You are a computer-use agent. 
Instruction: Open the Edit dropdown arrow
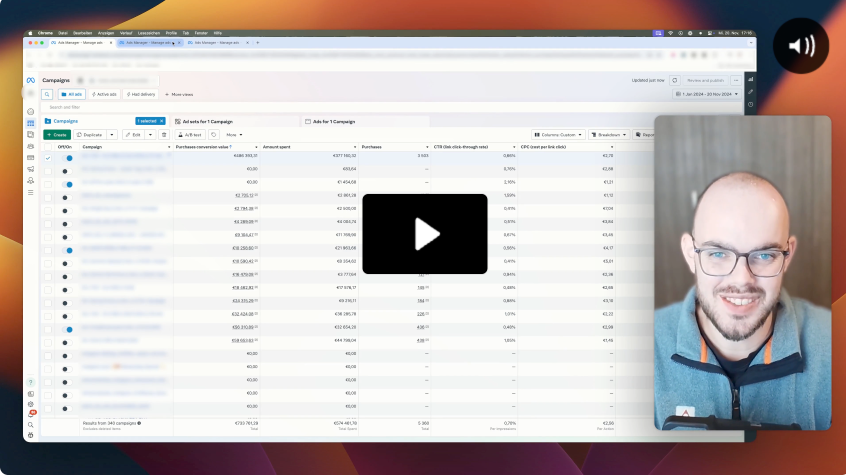coord(151,135)
